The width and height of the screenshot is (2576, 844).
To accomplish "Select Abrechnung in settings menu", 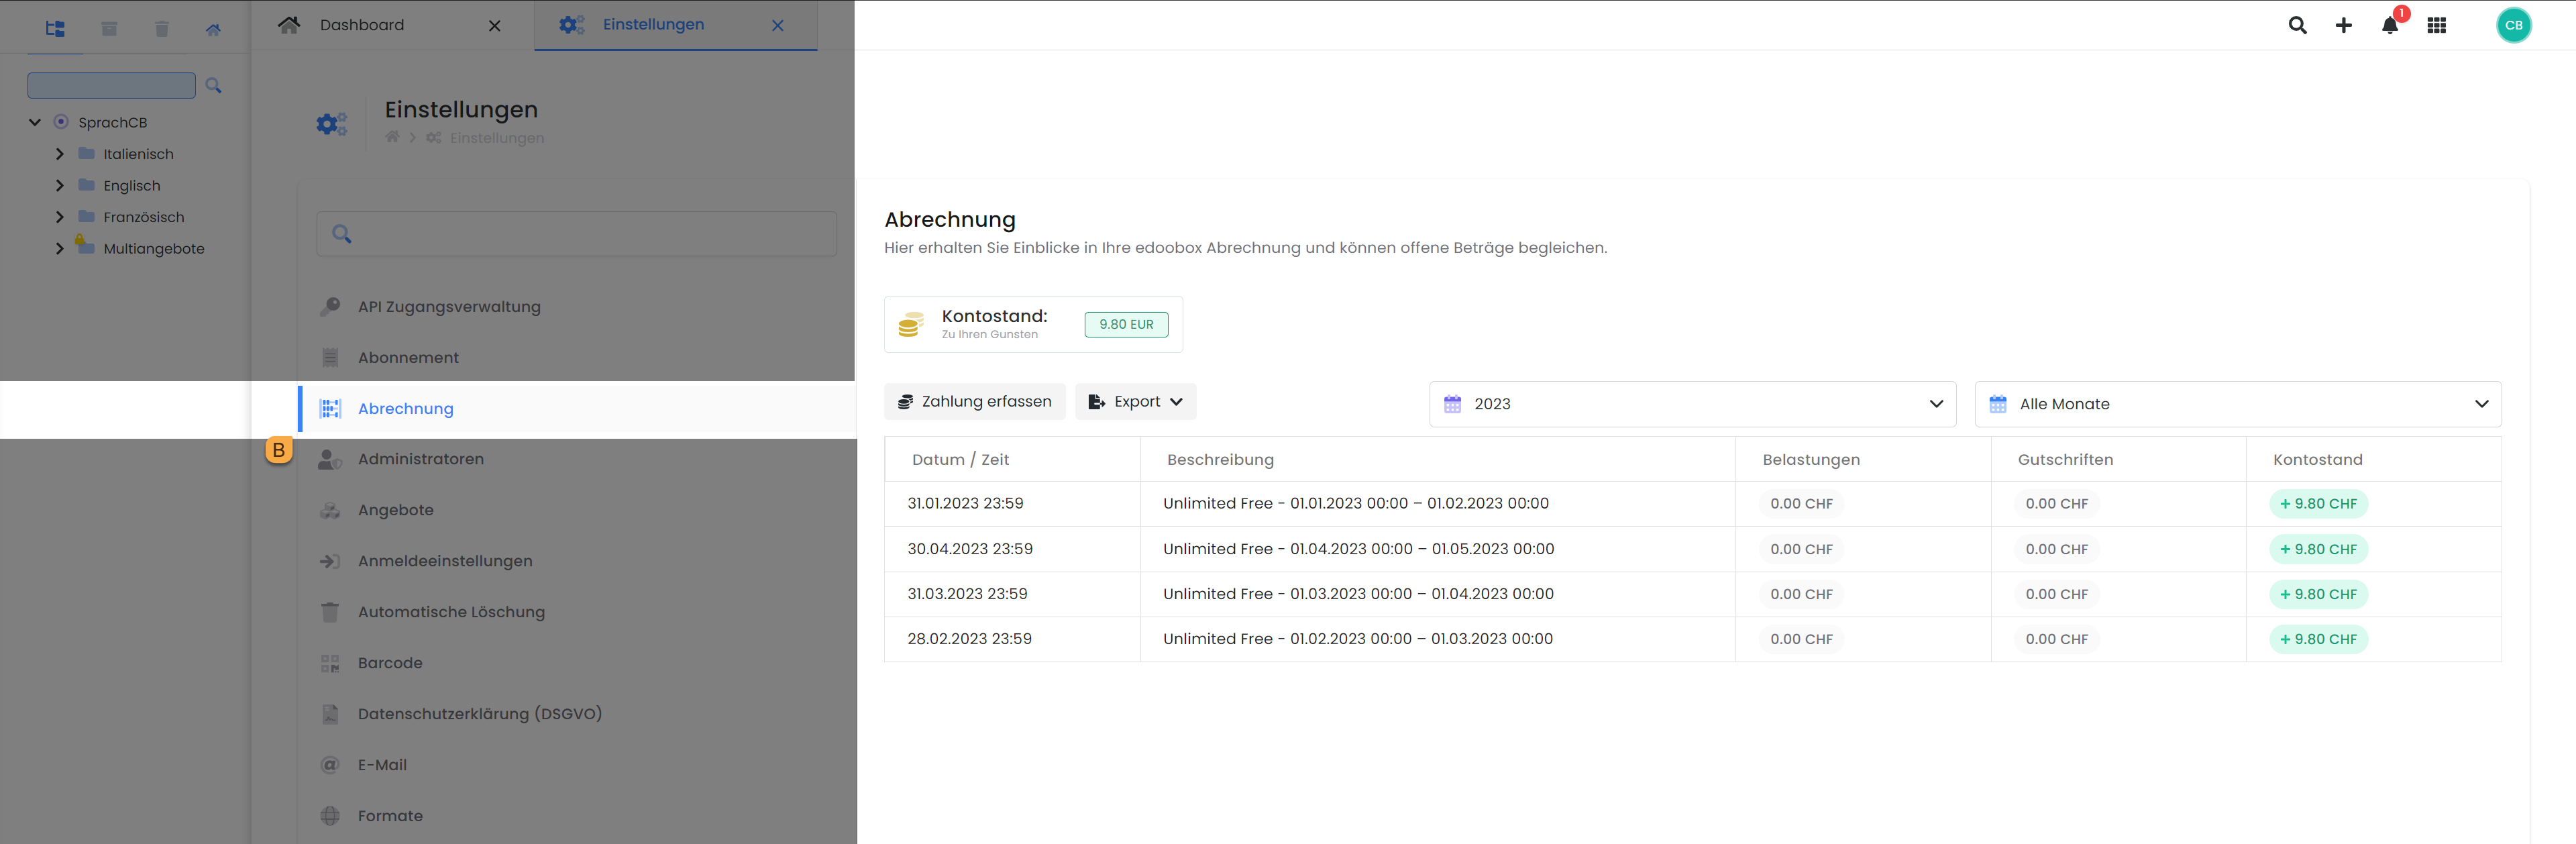I will [x=406, y=408].
